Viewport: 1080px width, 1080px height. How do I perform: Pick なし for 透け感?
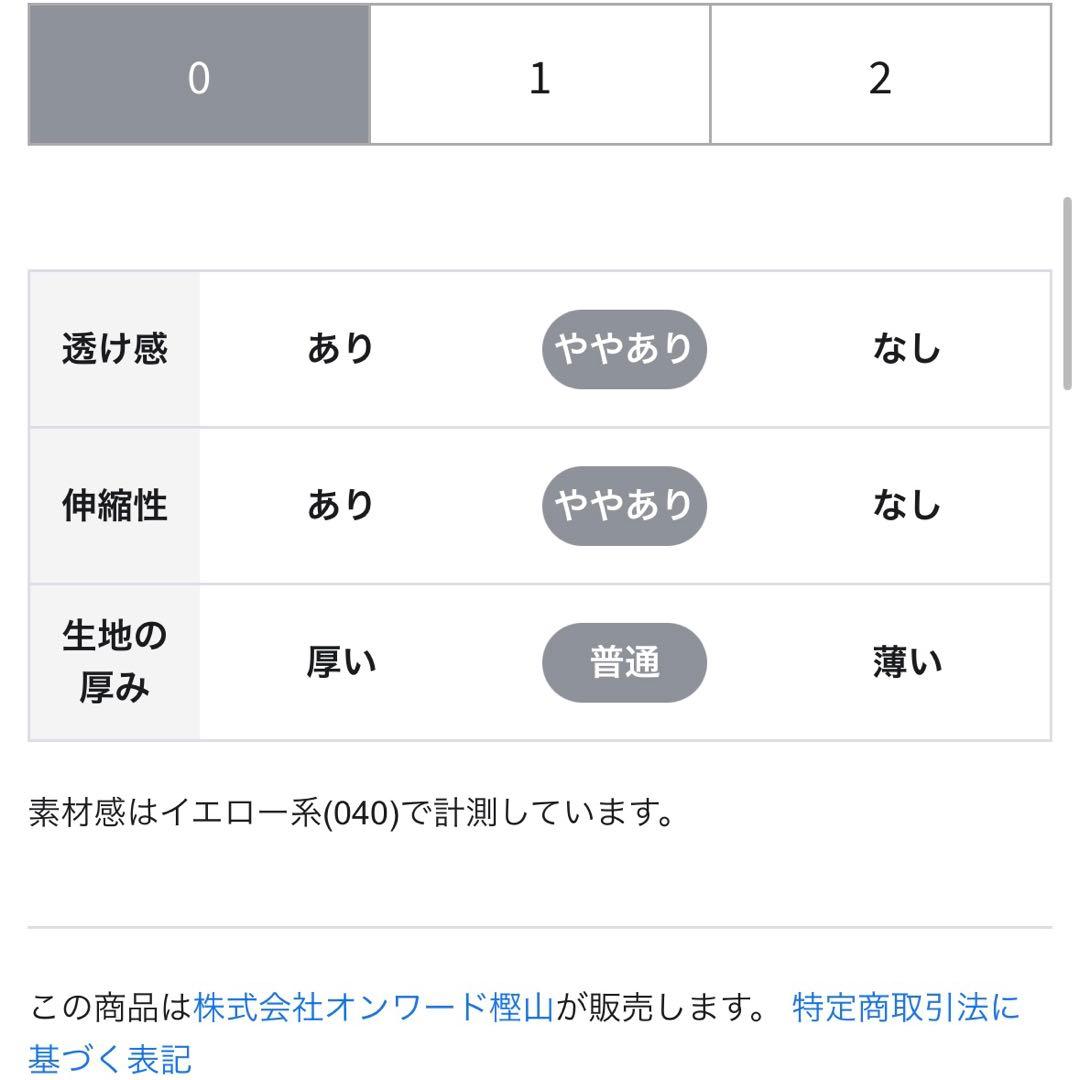(904, 348)
